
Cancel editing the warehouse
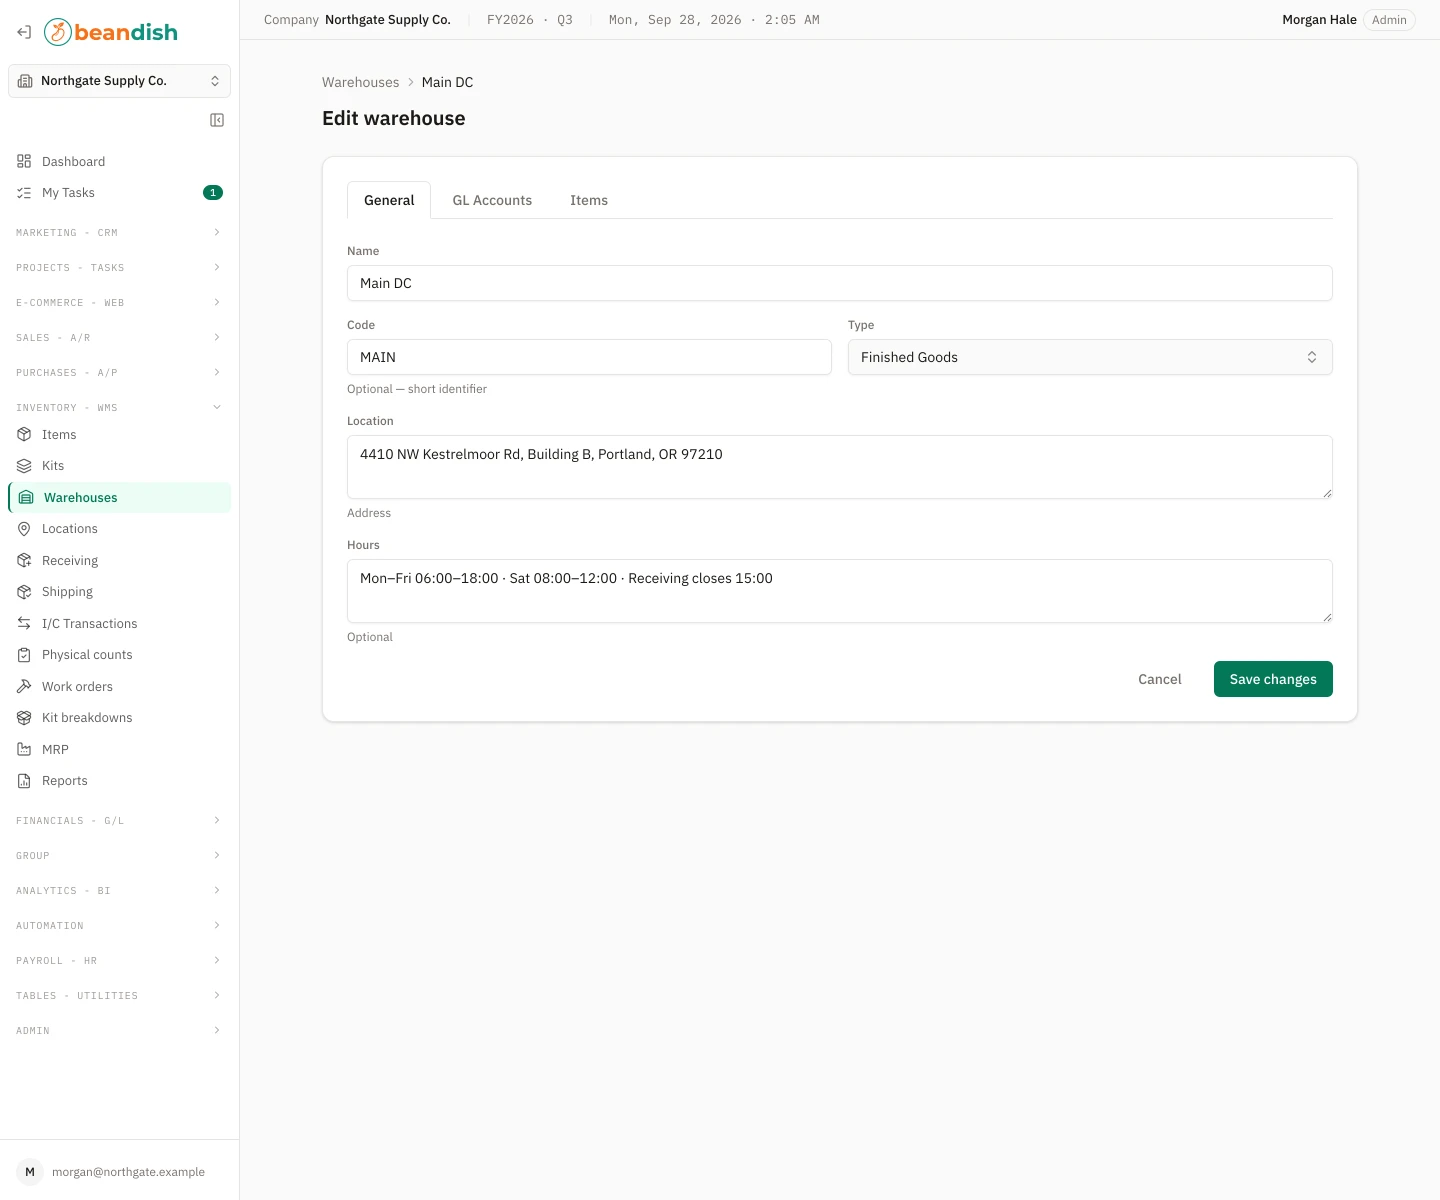coord(1160,679)
